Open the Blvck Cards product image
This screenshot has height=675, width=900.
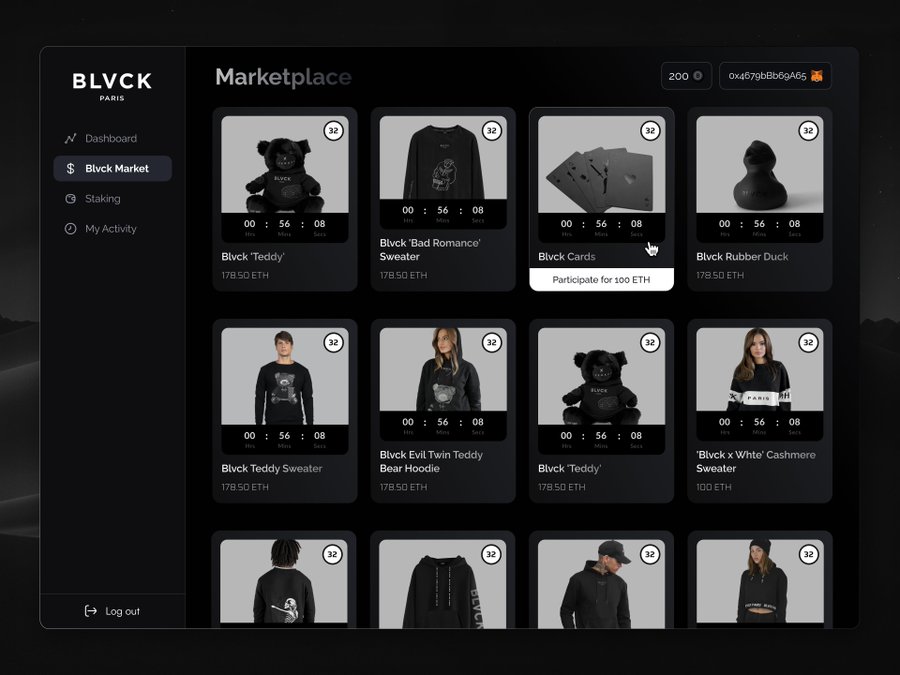pos(602,164)
